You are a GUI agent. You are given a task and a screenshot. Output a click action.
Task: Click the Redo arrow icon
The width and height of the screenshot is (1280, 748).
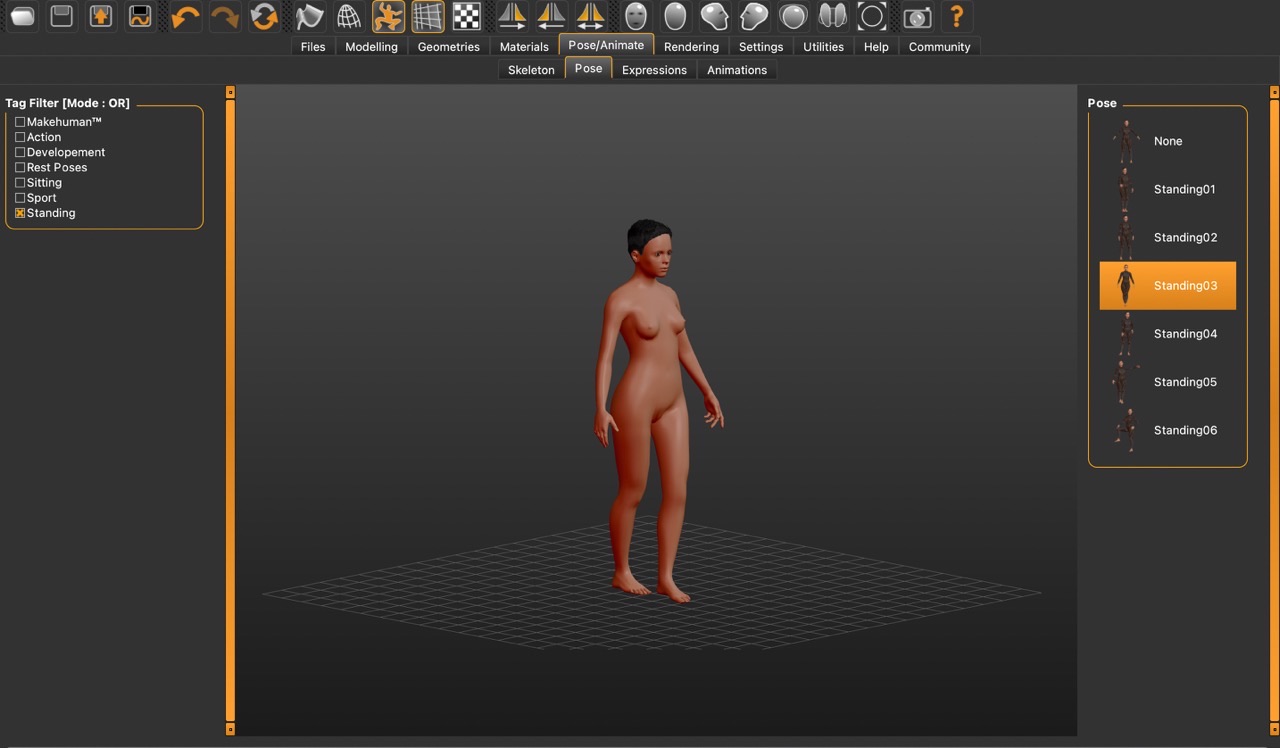click(224, 16)
